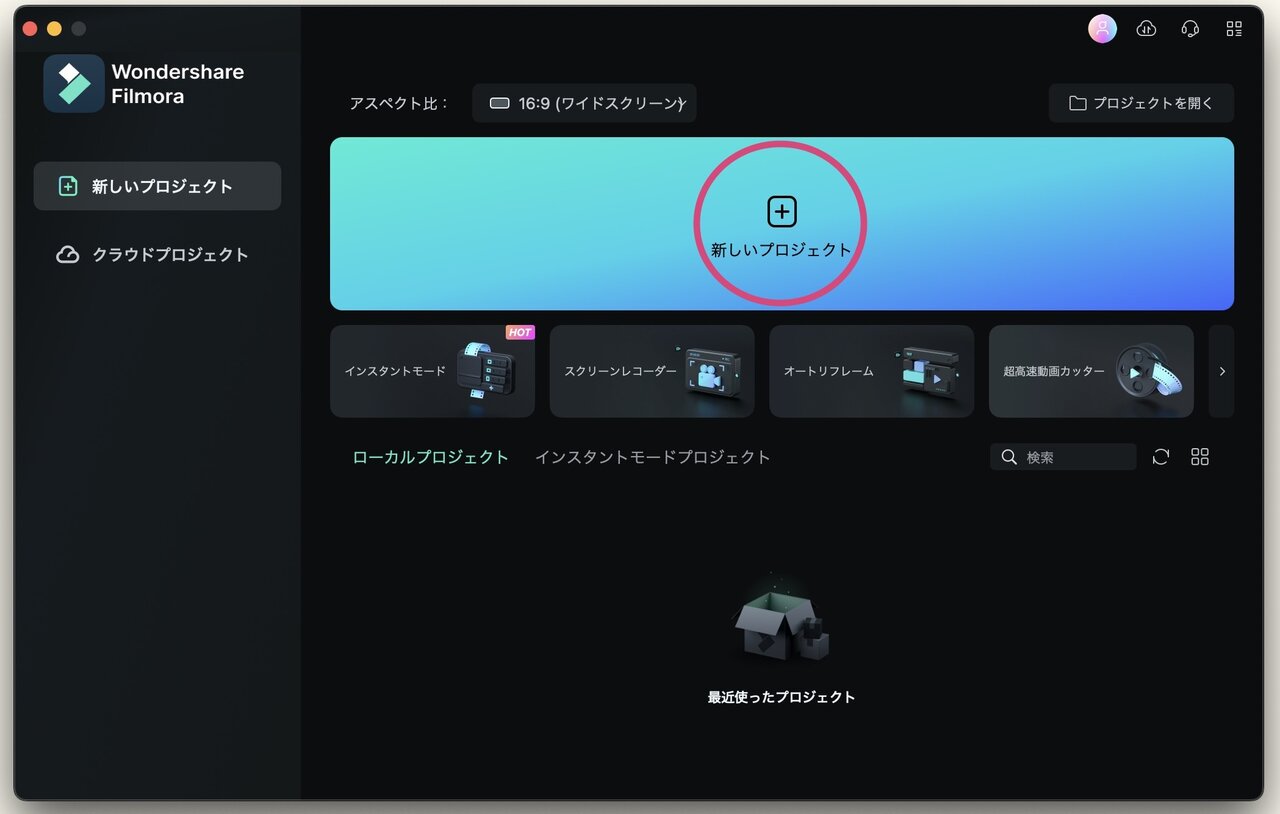Click the search magnifier icon
1280x814 pixels.
coord(1009,457)
